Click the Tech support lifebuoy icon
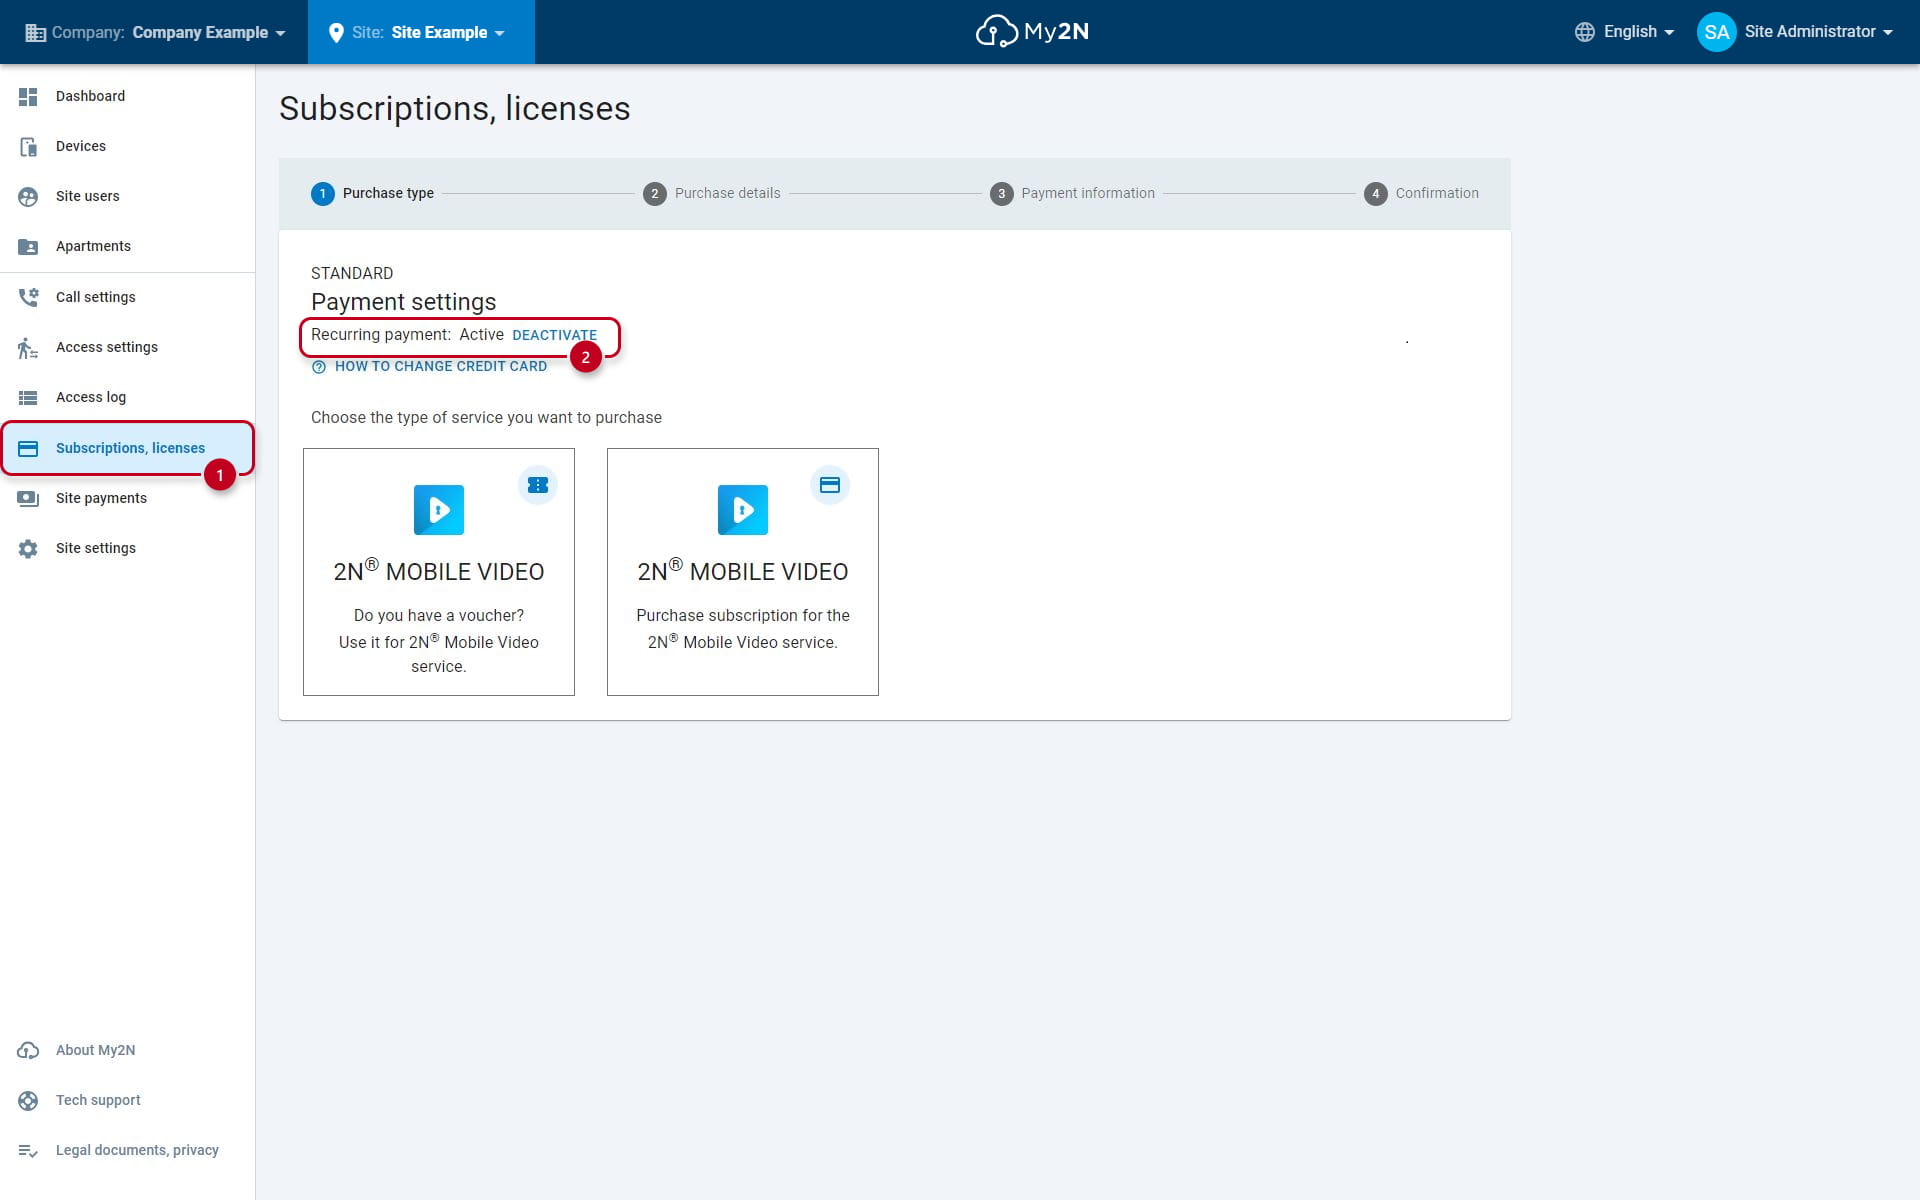The height and width of the screenshot is (1200, 1920). (x=28, y=1100)
